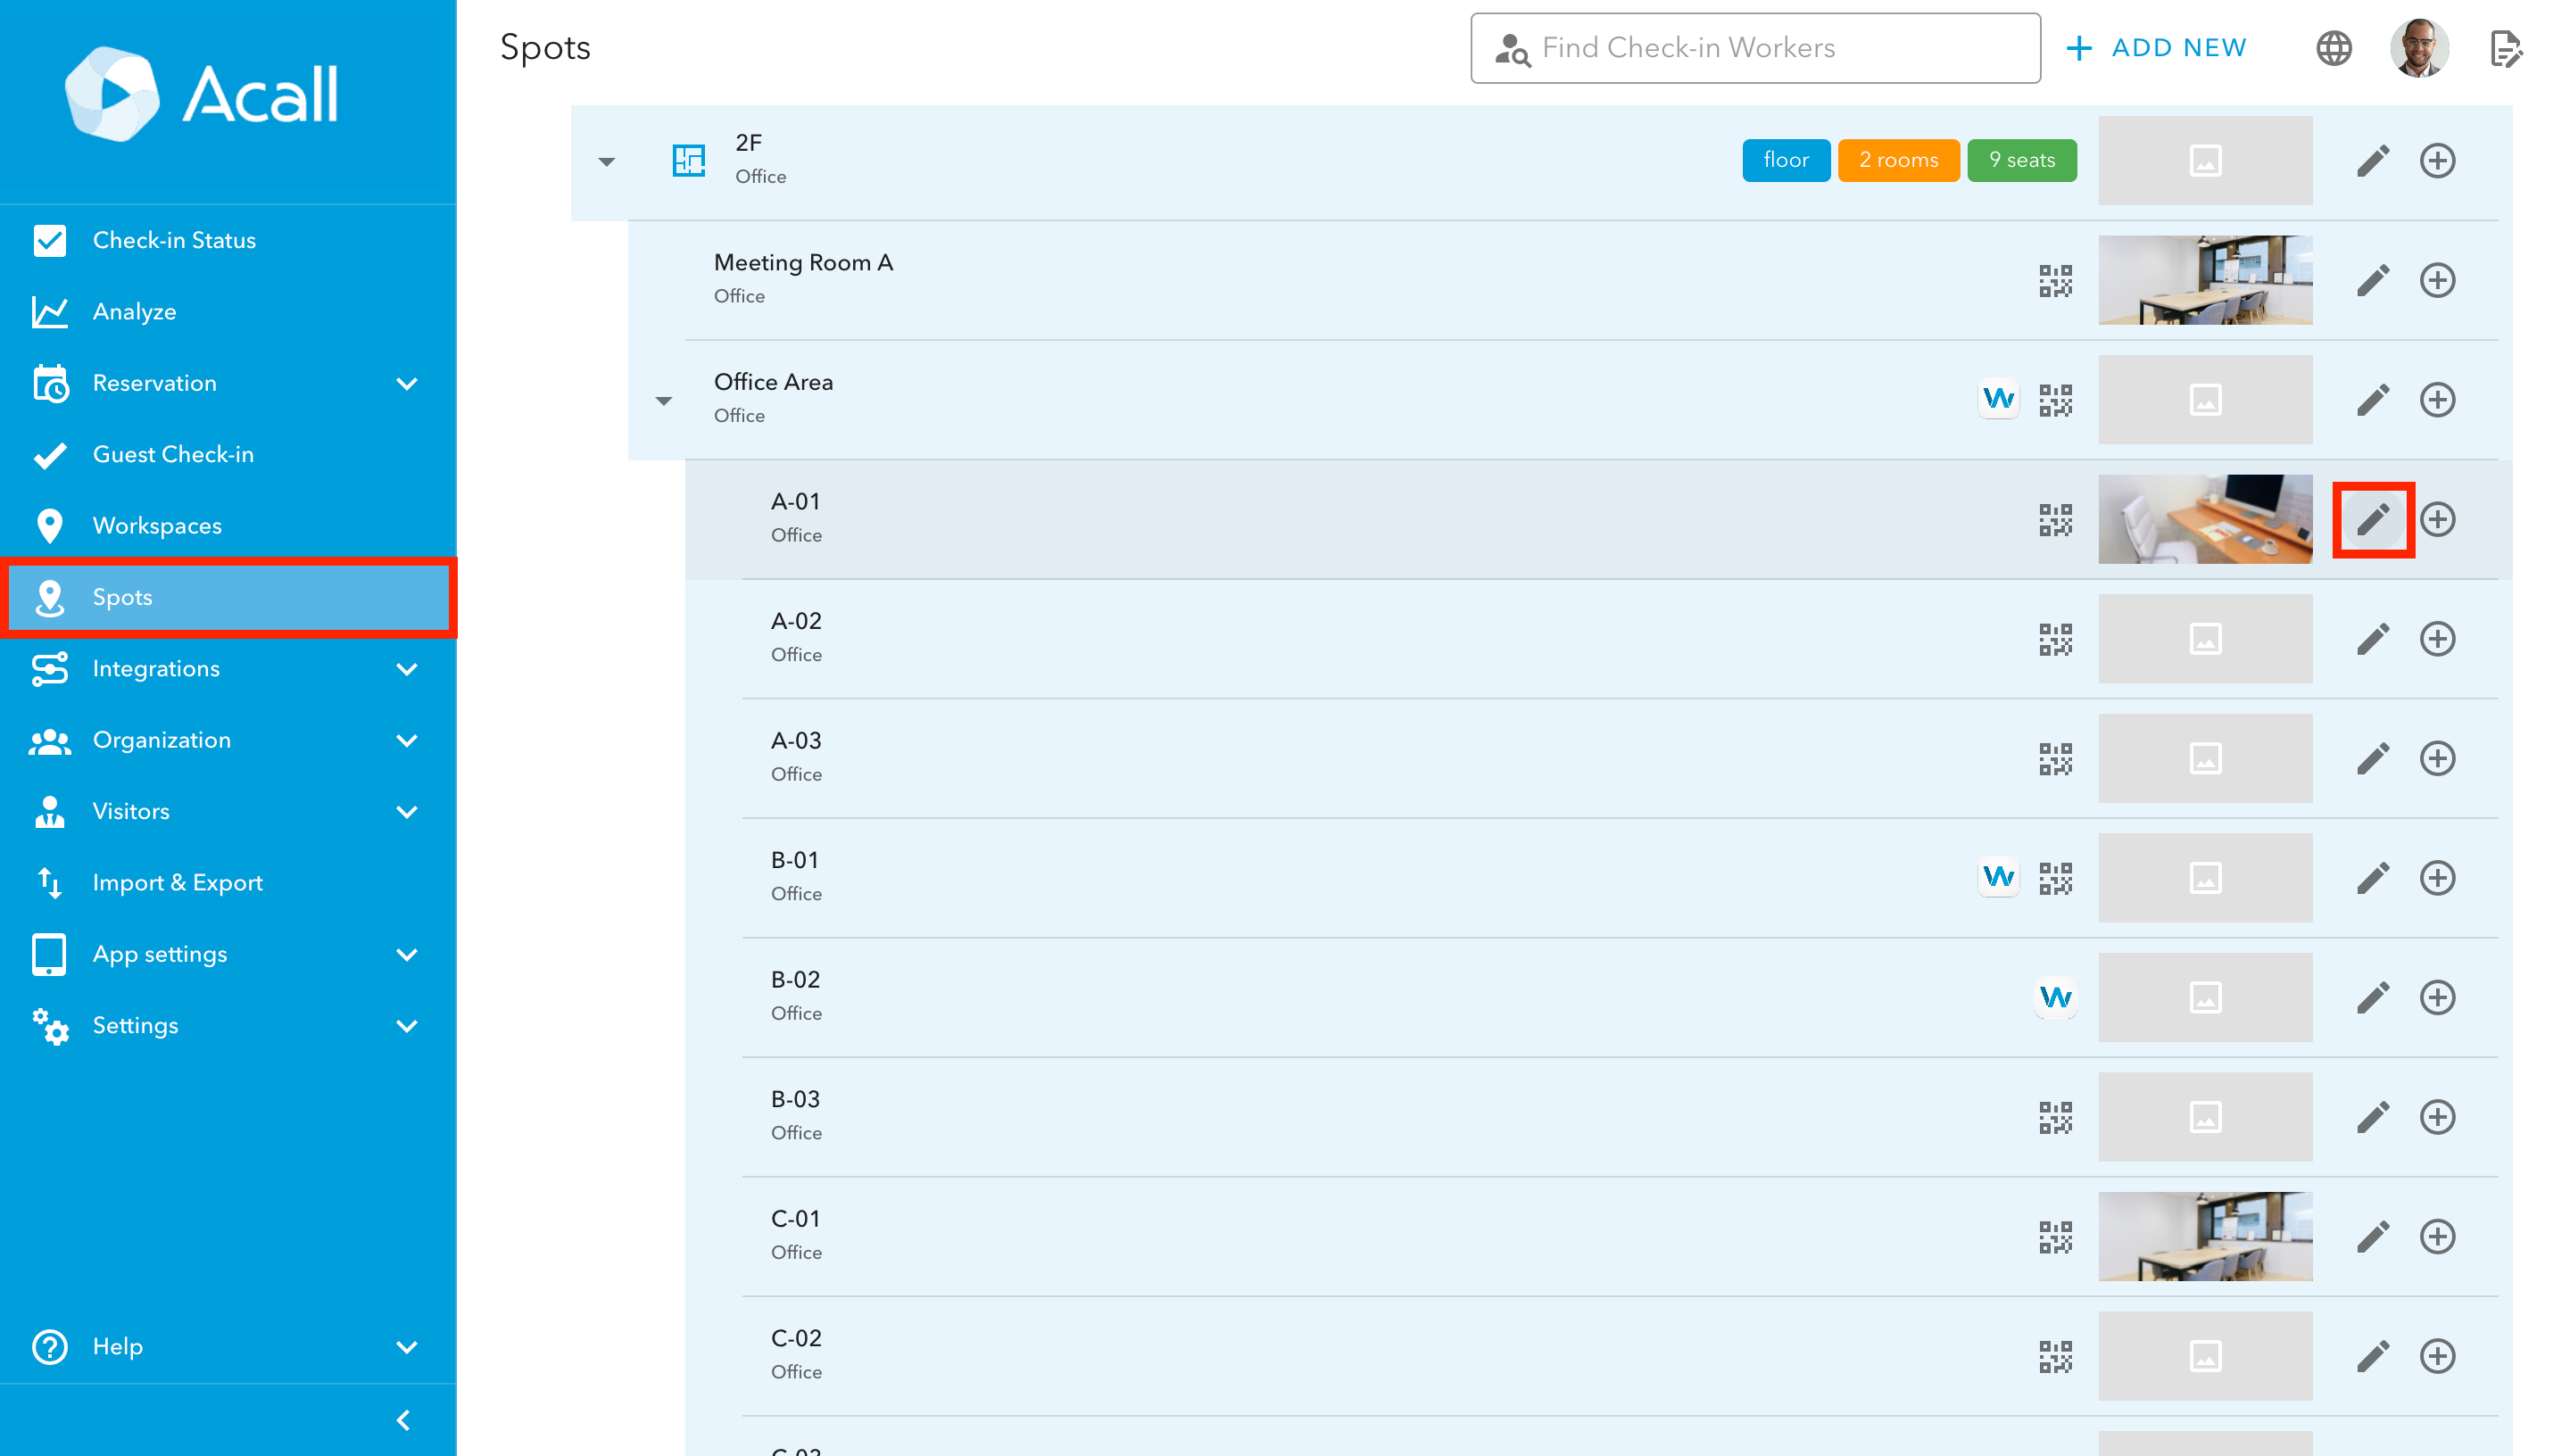
Task: Click the green 9 seats tag
Action: click(2021, 160)
